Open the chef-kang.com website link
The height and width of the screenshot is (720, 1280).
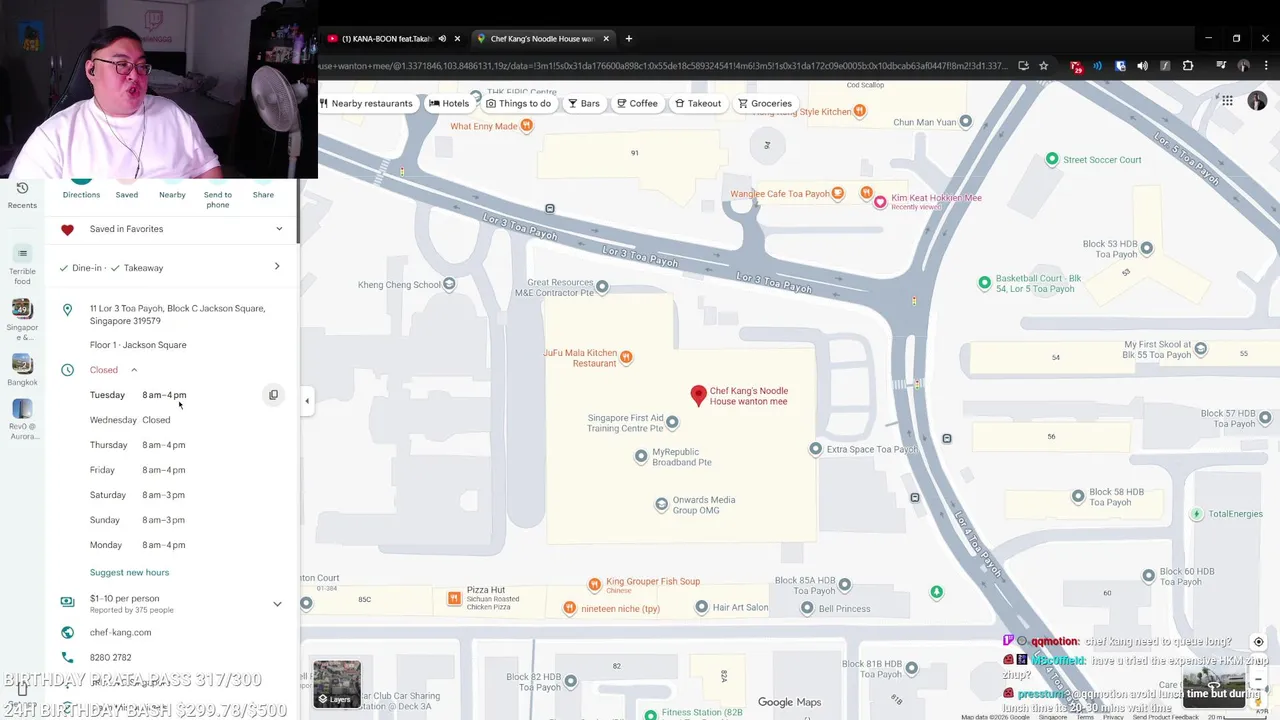[120, 632]
